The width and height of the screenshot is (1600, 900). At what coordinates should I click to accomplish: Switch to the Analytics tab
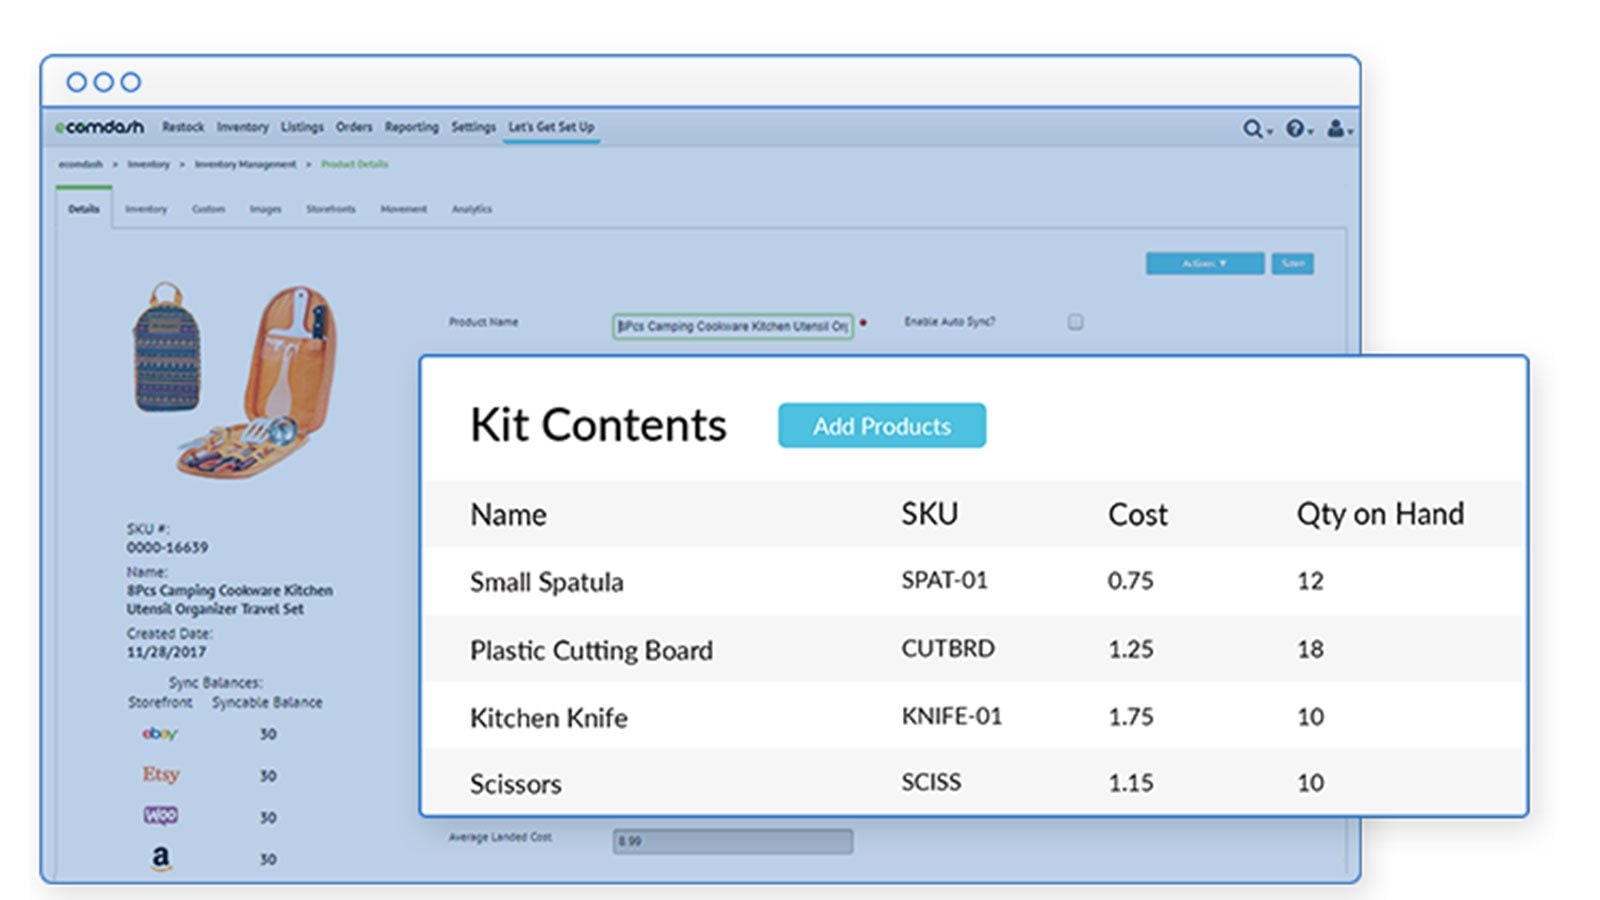pos(471,209)
